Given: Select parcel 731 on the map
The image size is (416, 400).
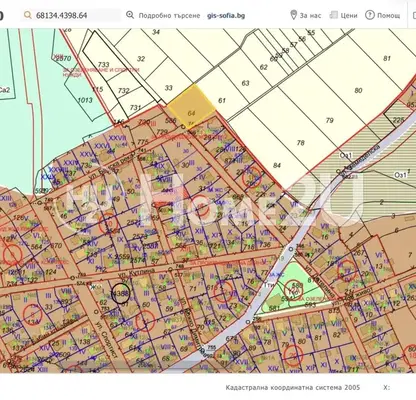Looking at the screenshot, I should click(135, 107).
